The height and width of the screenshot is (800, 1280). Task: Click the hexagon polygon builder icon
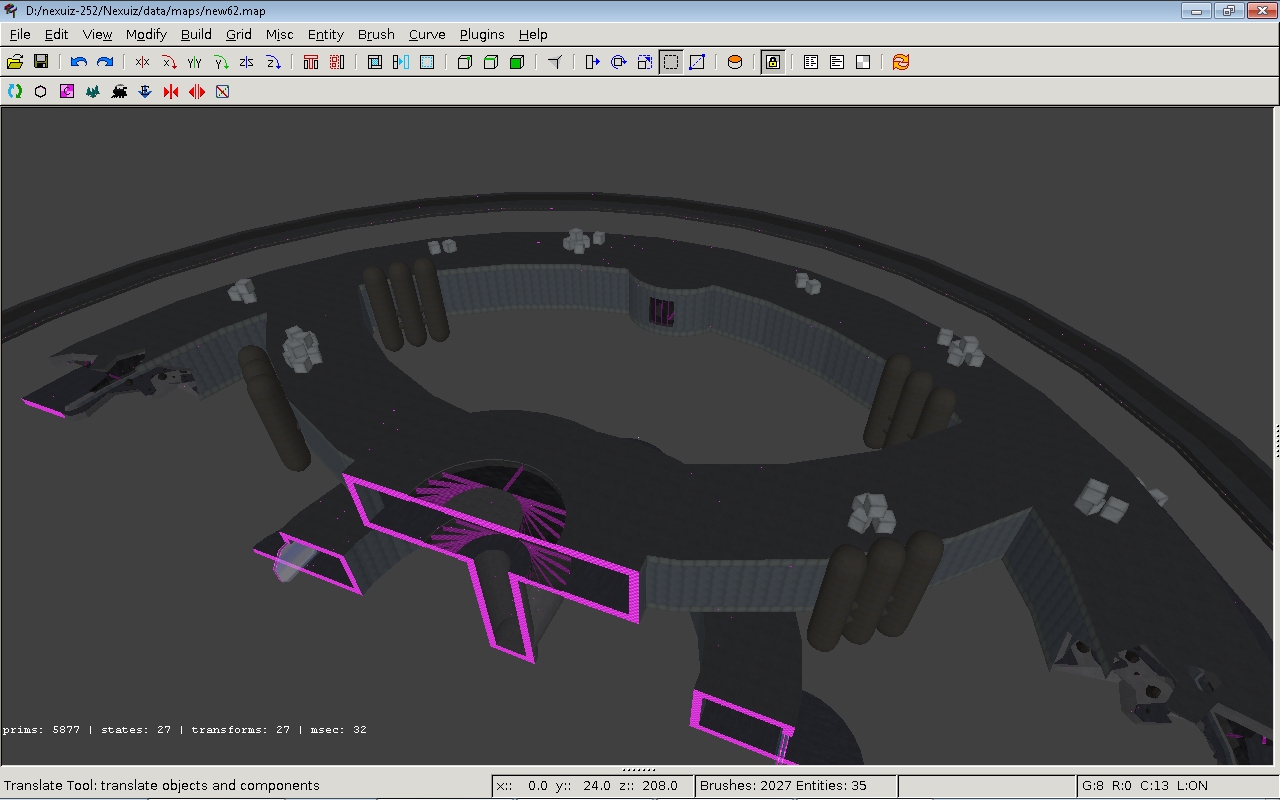[41, 91]
